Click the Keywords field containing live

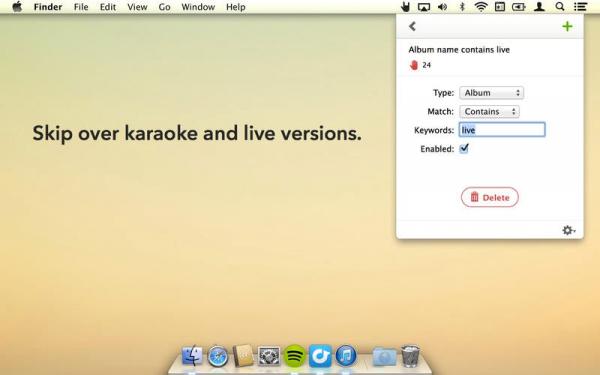coord(502,130)
